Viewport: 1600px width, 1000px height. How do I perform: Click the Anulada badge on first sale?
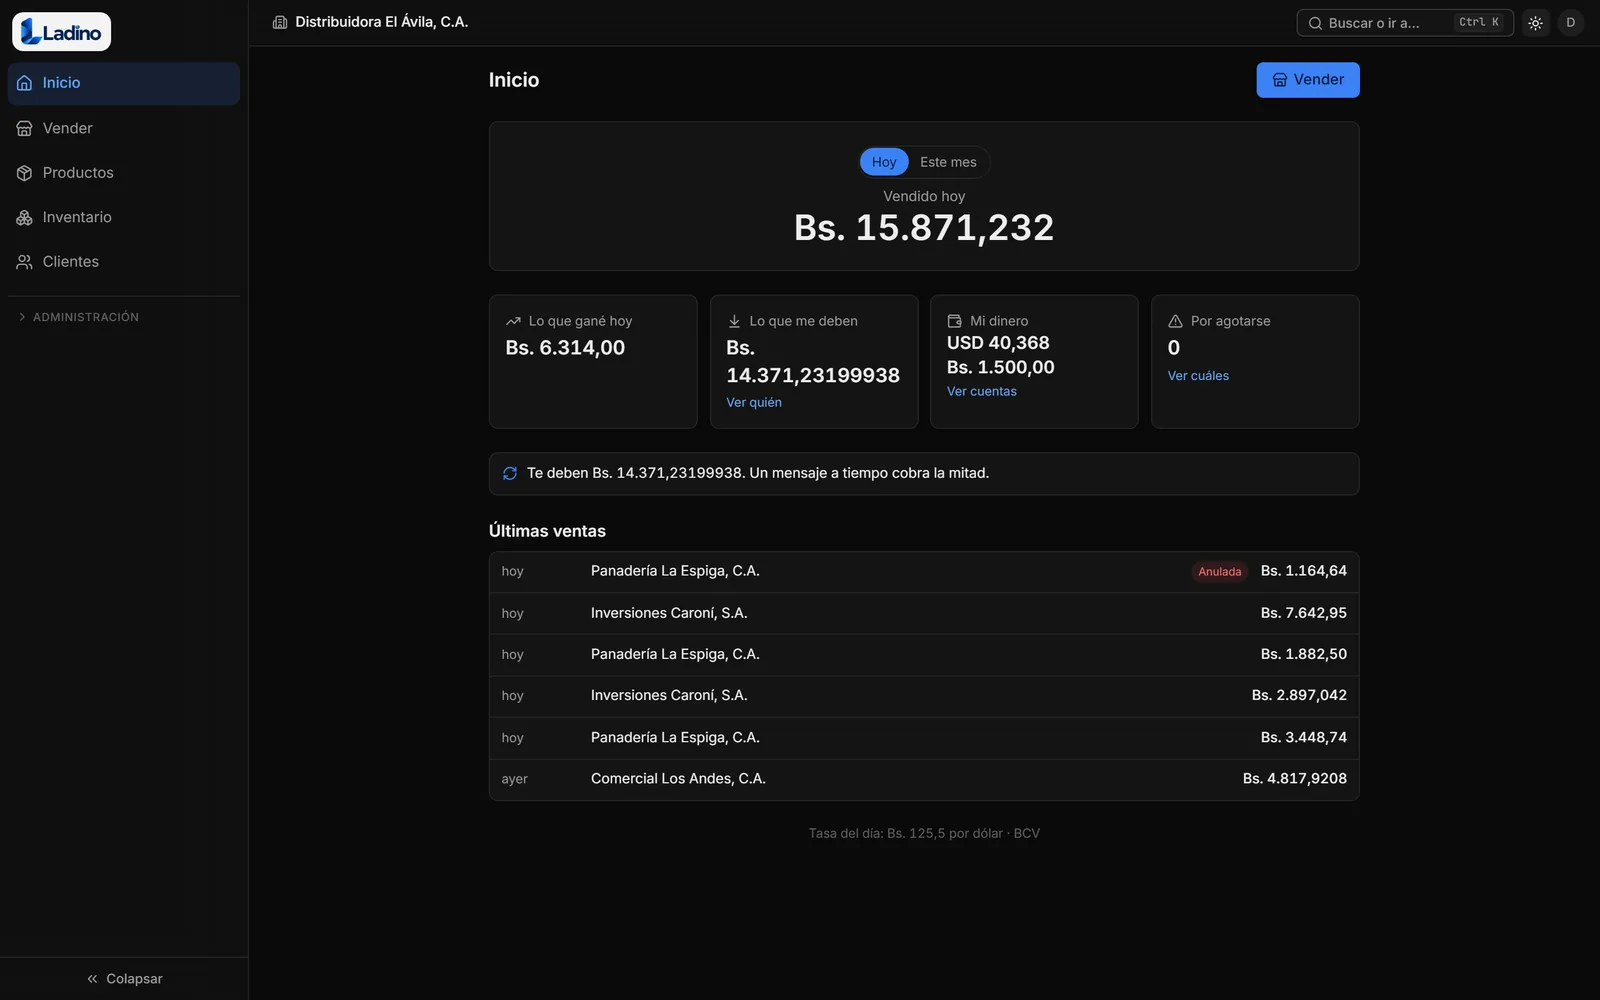[1219, 572]
